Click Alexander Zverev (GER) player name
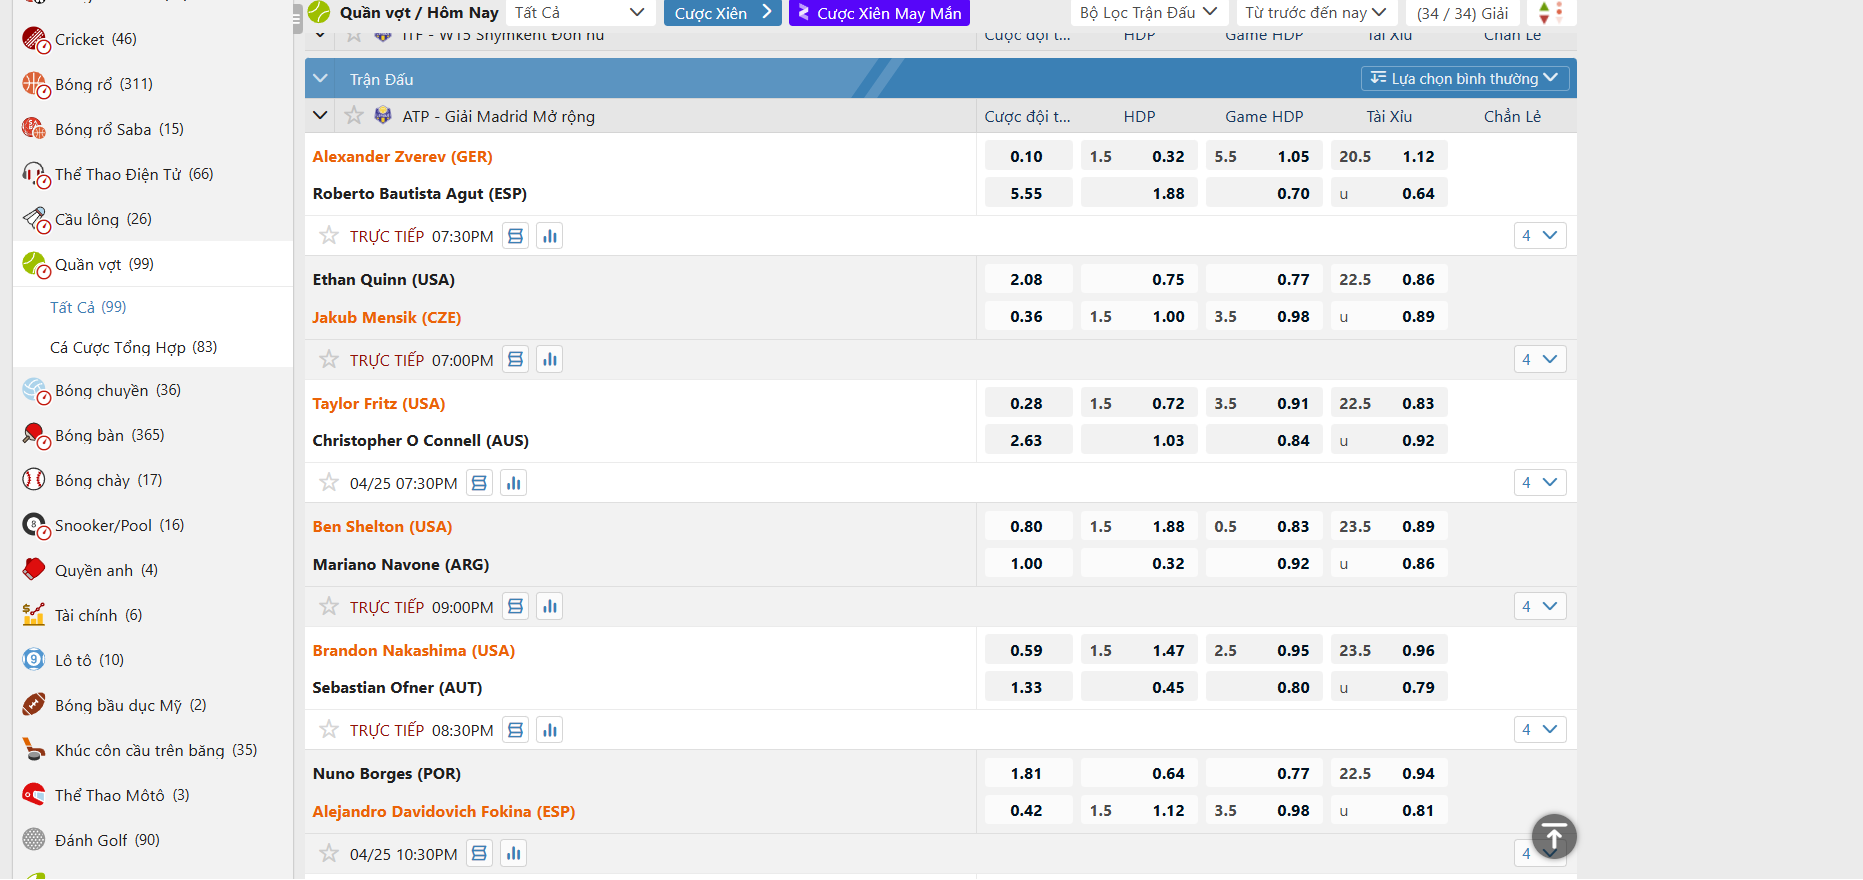1863x880 pixels. [402, 156]
